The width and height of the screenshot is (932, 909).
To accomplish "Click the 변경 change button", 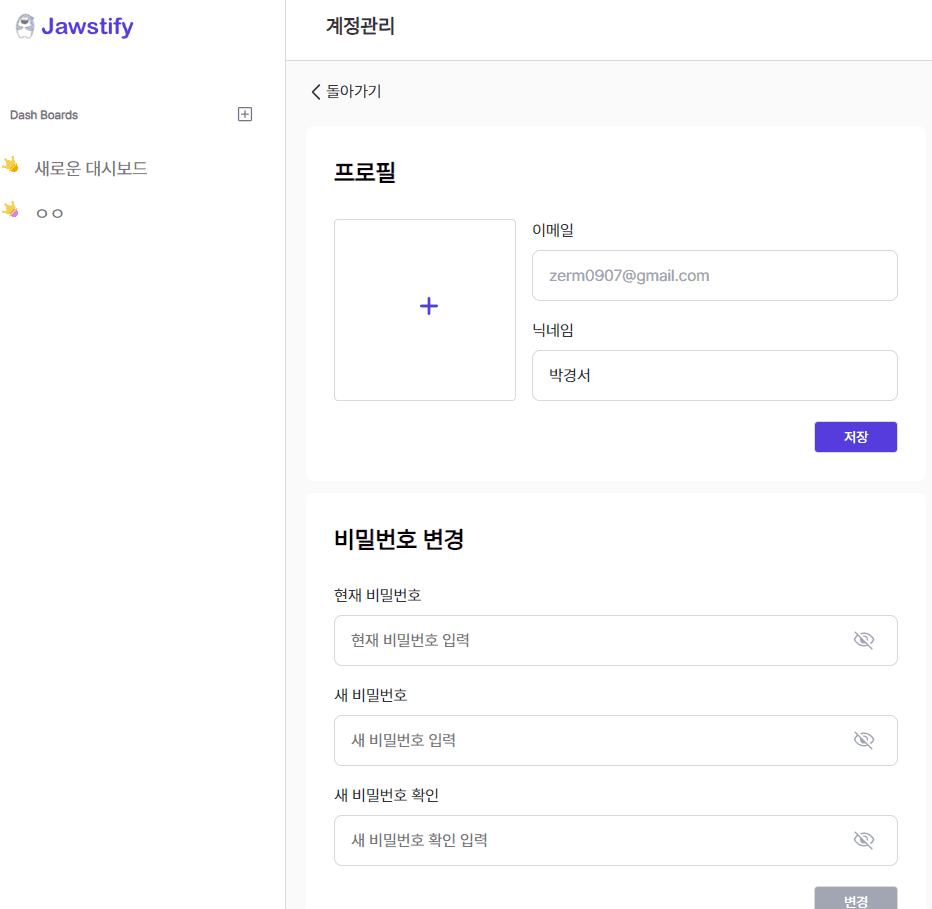I will [856, 897].
